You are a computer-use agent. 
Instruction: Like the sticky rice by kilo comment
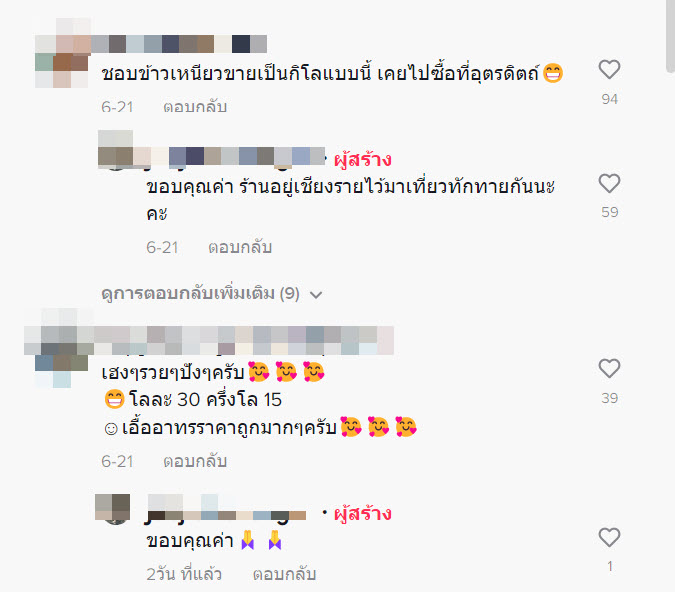click(609, 69)
